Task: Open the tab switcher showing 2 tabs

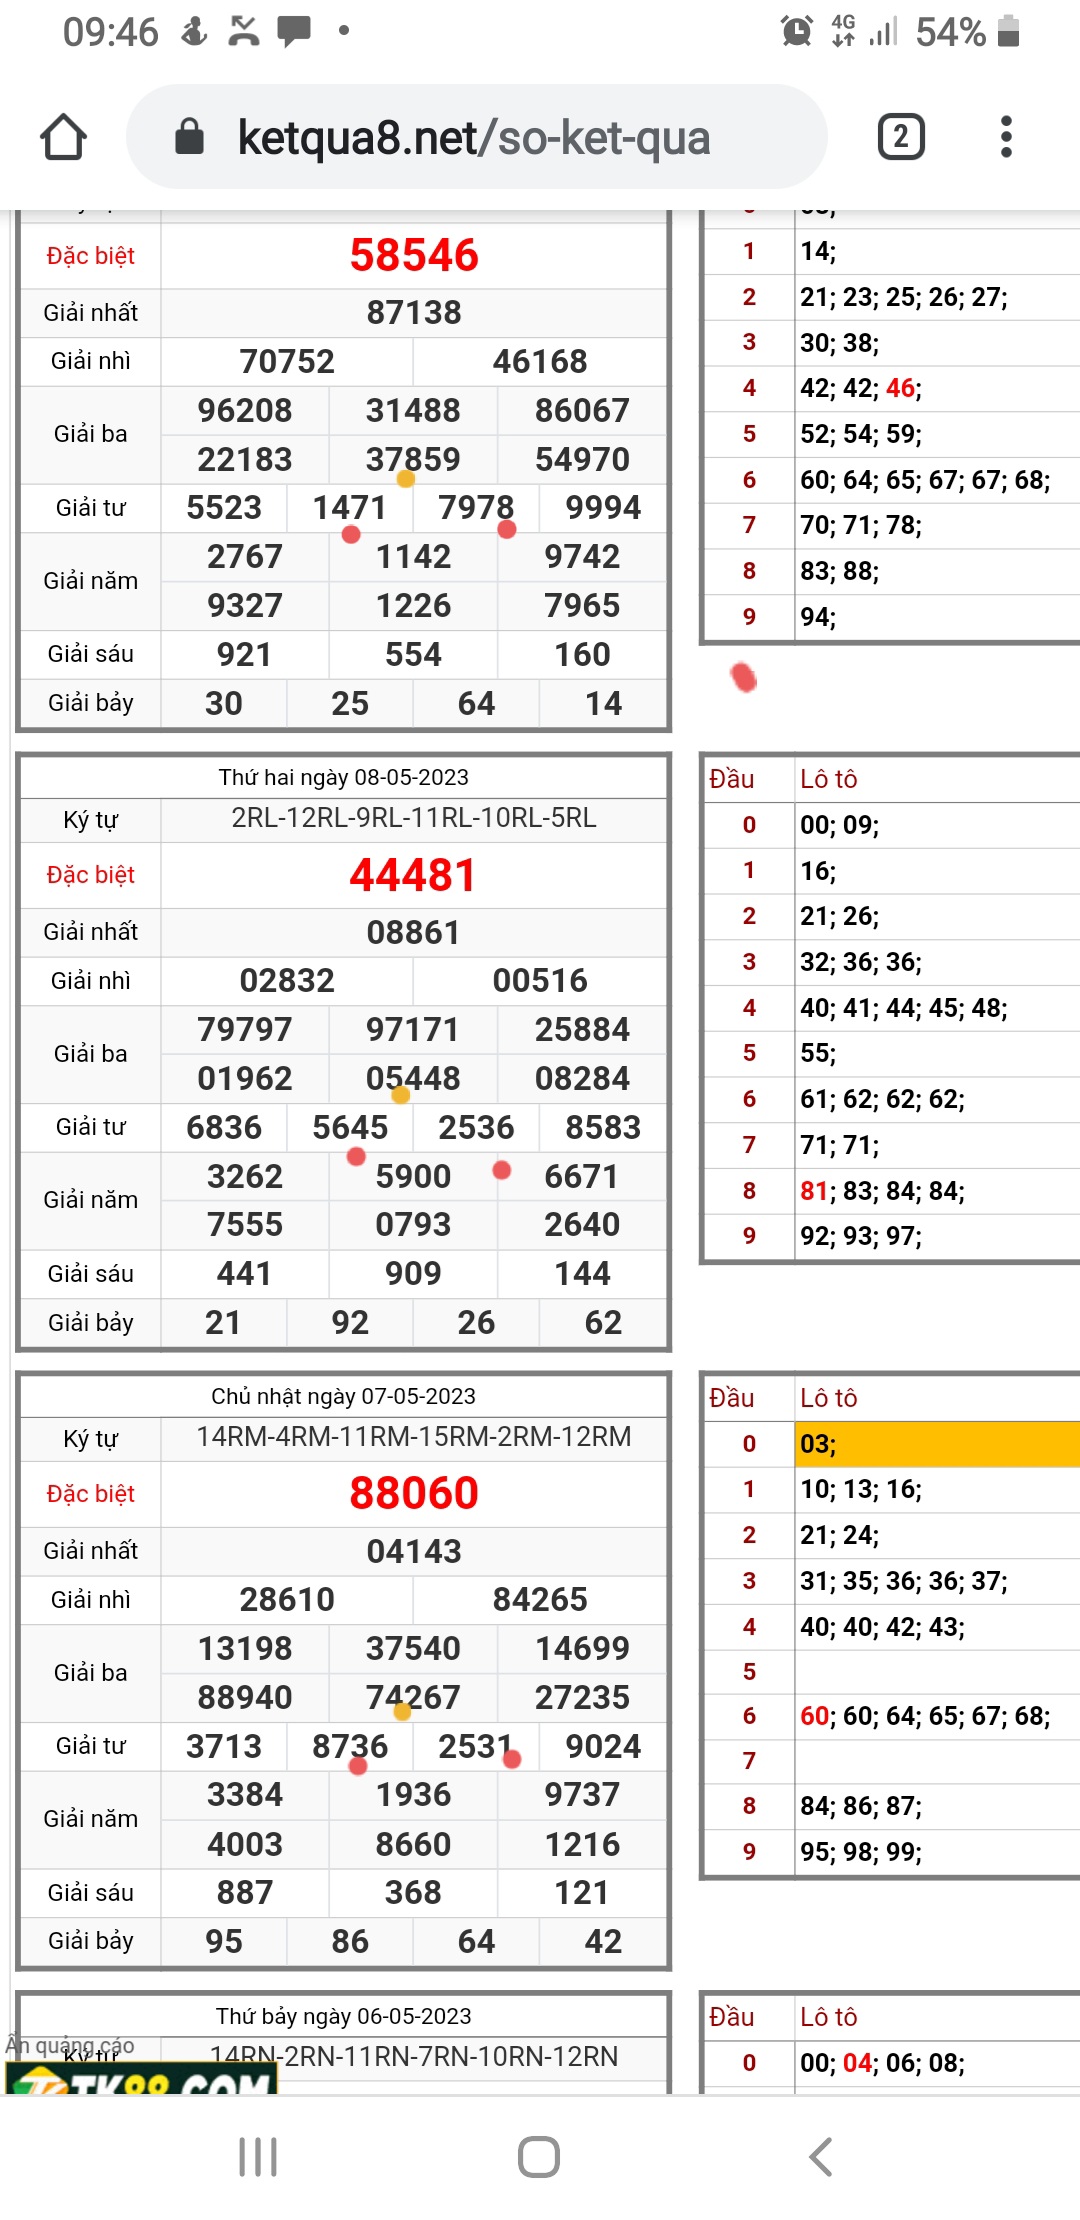Action: click(x=901, y=137)
